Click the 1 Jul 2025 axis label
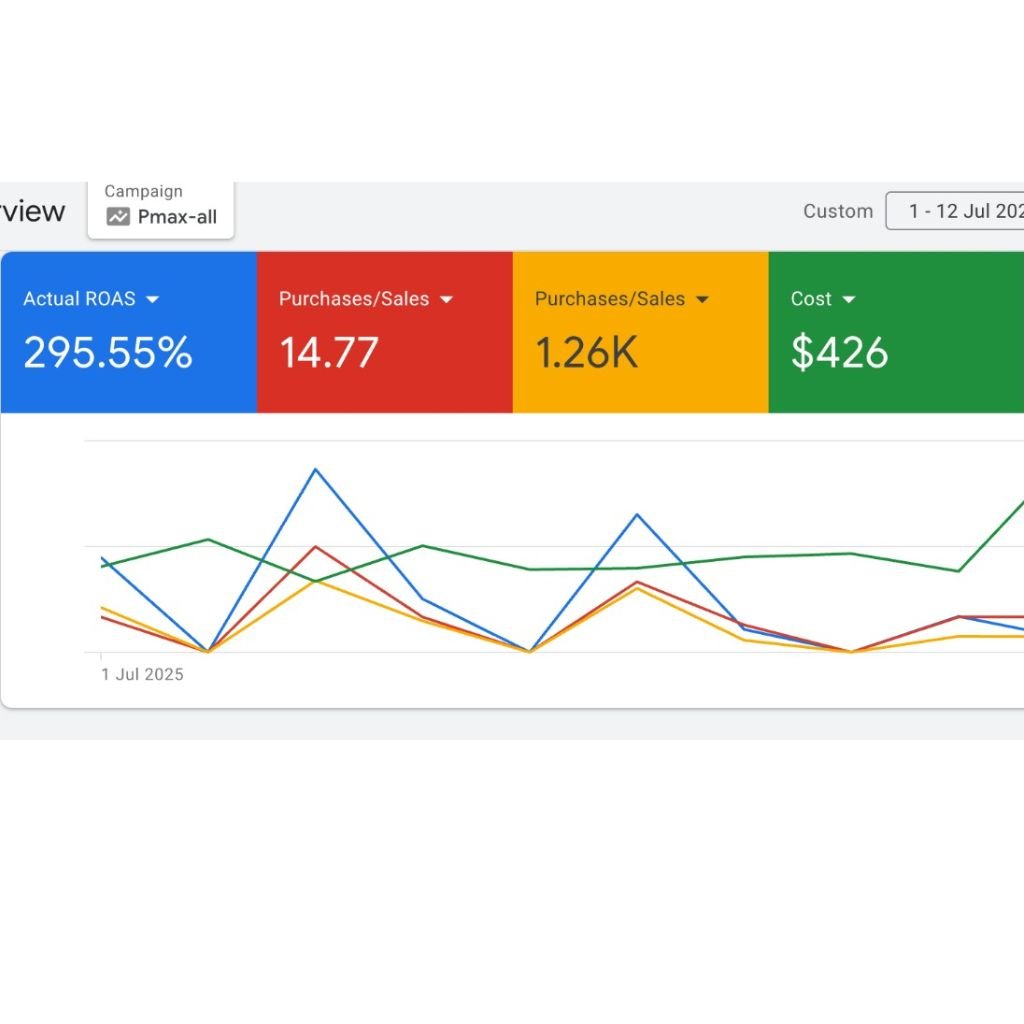 [x=142, y=674]
